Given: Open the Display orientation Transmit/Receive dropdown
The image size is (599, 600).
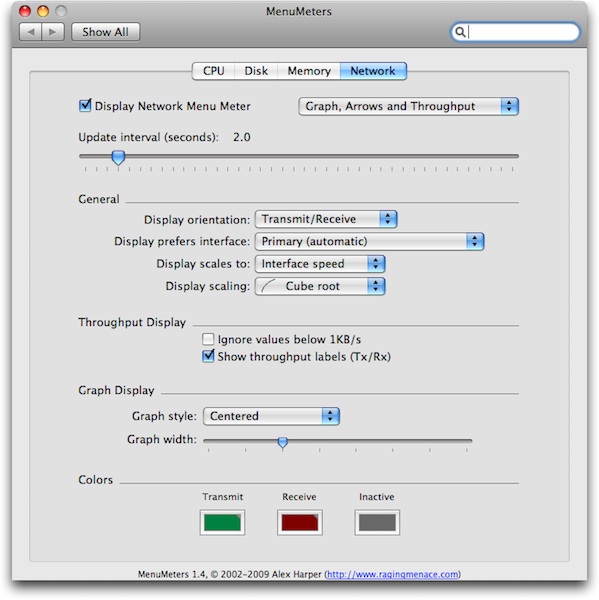Looking at the screenshot, I should 326,219.
